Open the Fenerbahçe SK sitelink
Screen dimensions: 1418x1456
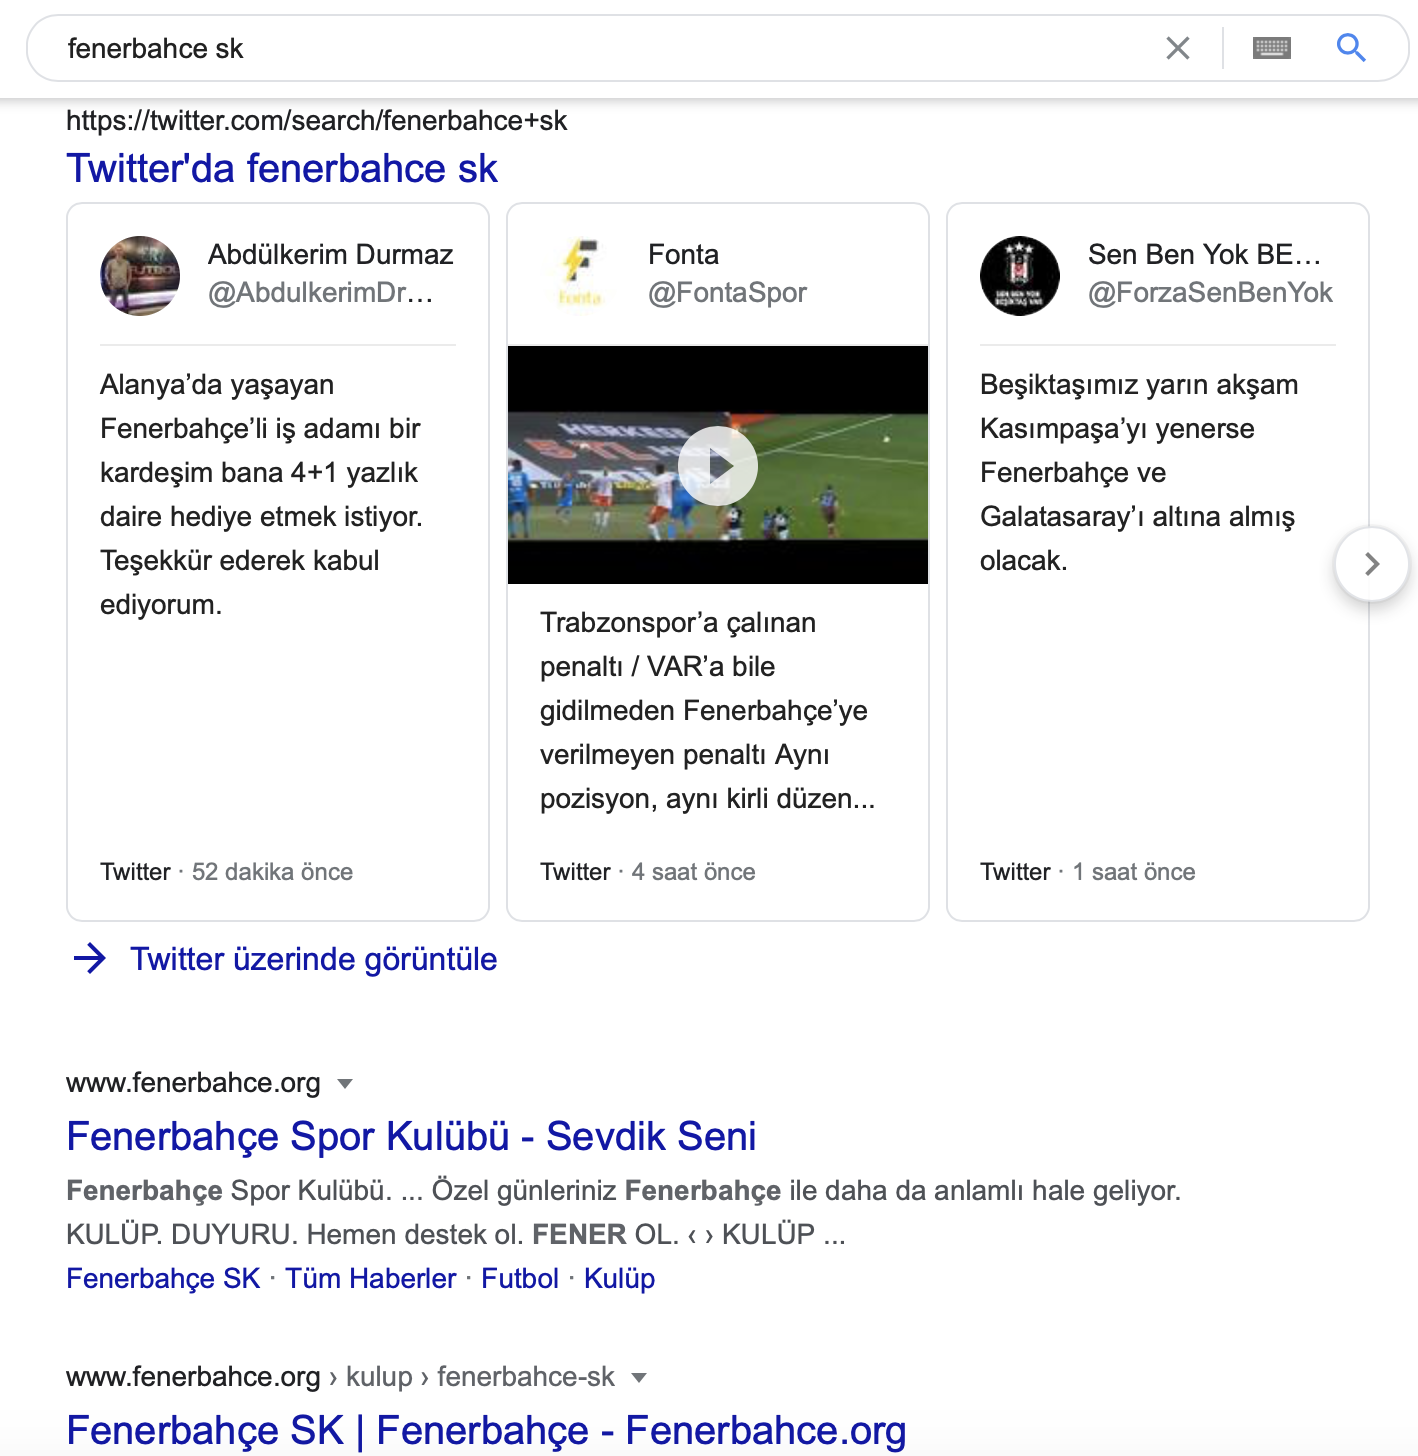[x=163, y=1278]
